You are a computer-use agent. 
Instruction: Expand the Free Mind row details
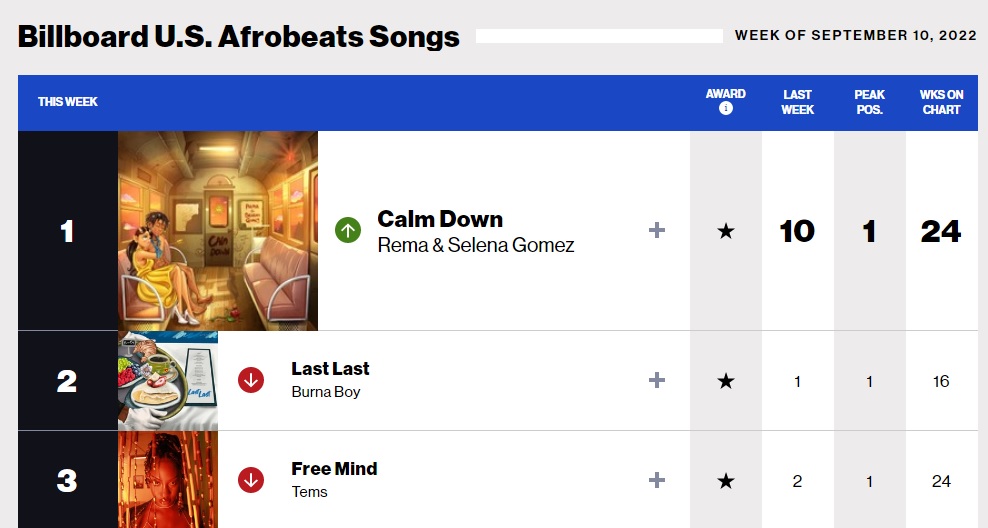(657, 480)
